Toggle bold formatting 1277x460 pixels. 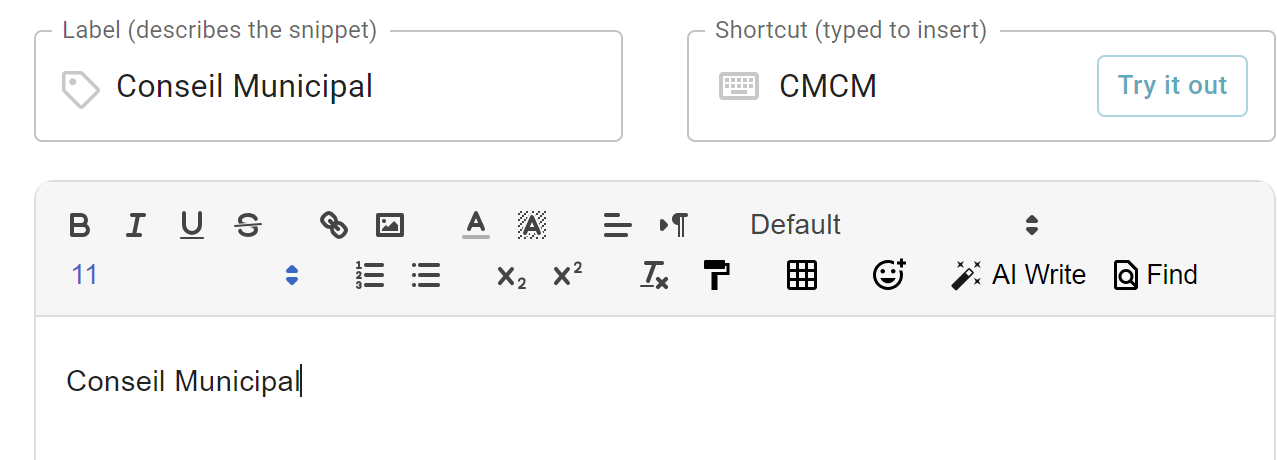80,225
